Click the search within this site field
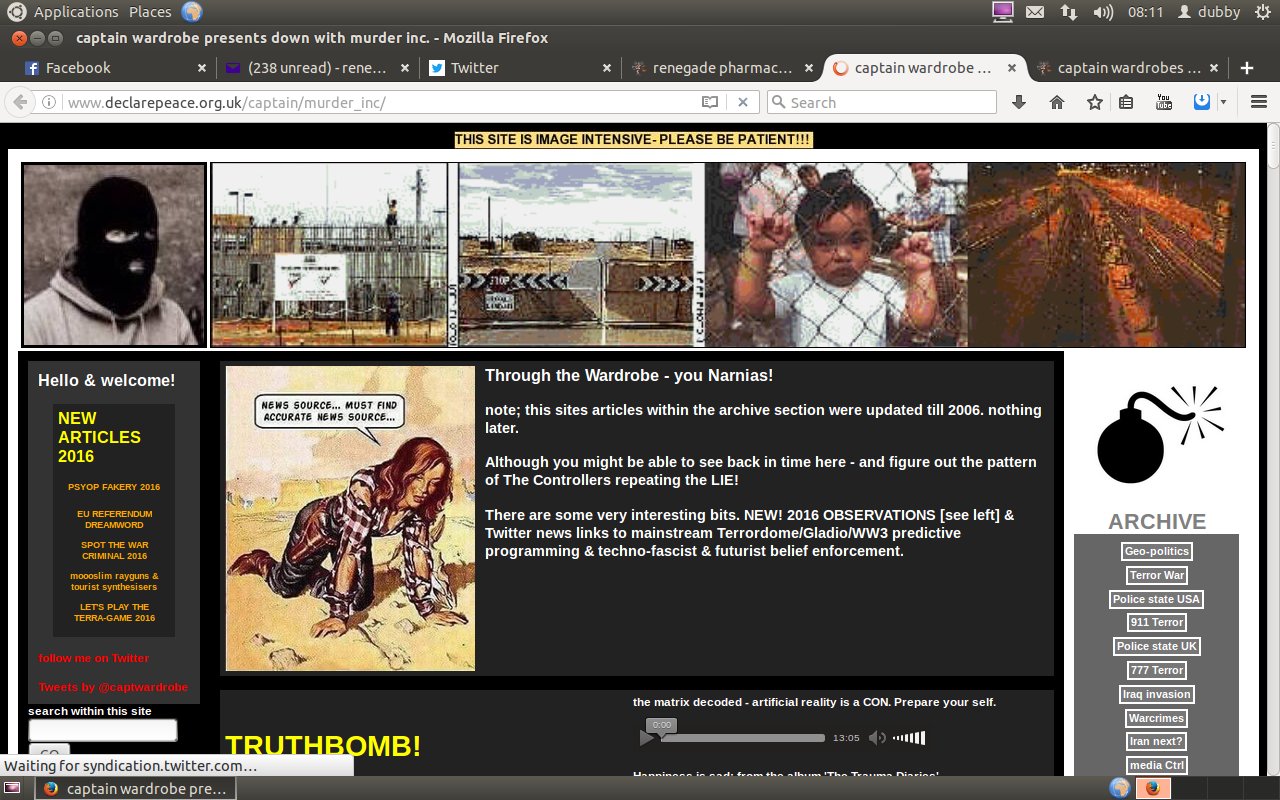The image size is (1280, 800). point(103,730)
